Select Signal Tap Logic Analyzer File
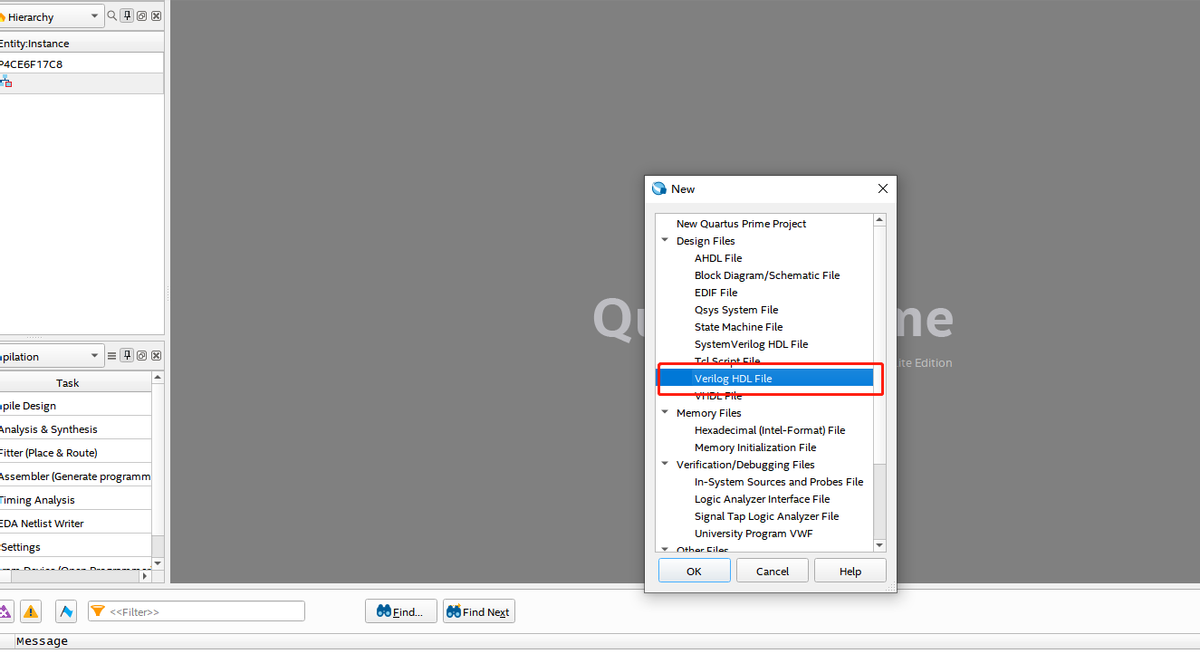The height and width of the screenshot is (664, 1200). 767,516
